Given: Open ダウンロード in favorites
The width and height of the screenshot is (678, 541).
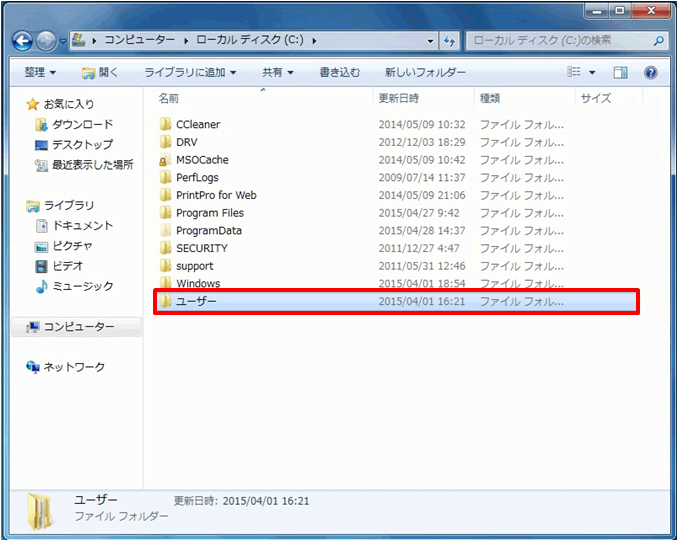Looking at the screenshot, I should click(x=83, y=125).
